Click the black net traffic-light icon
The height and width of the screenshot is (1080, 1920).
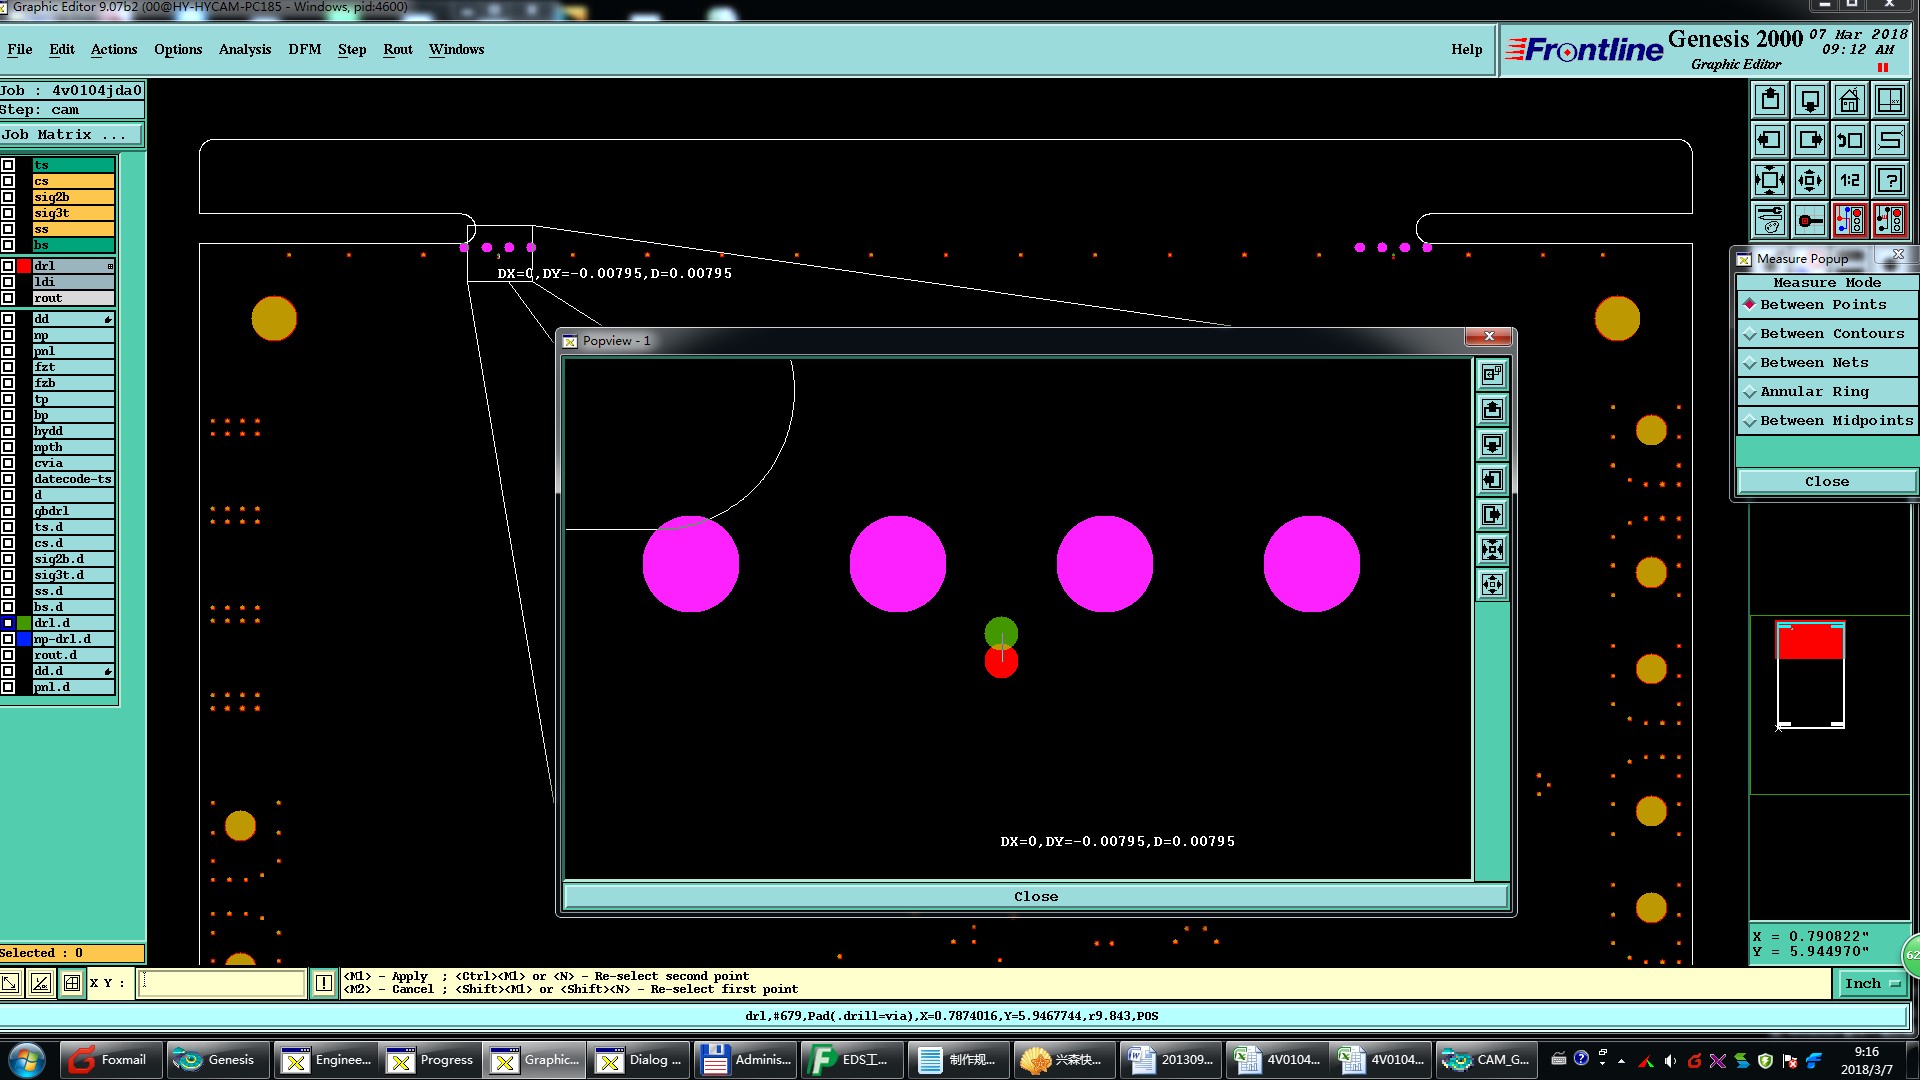tap(1890, 220)
